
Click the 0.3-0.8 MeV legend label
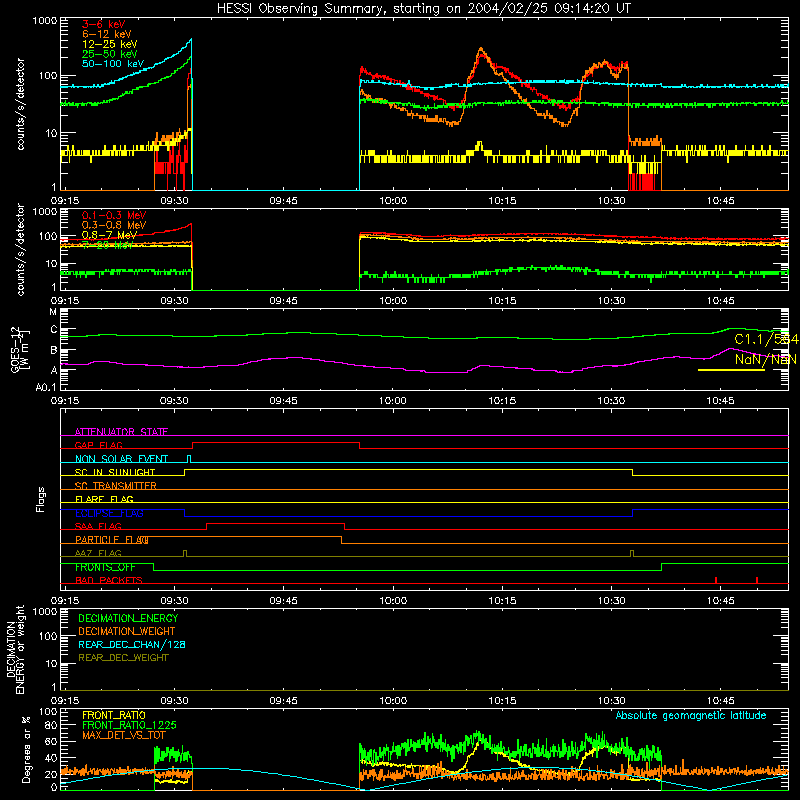pos(114,225)
